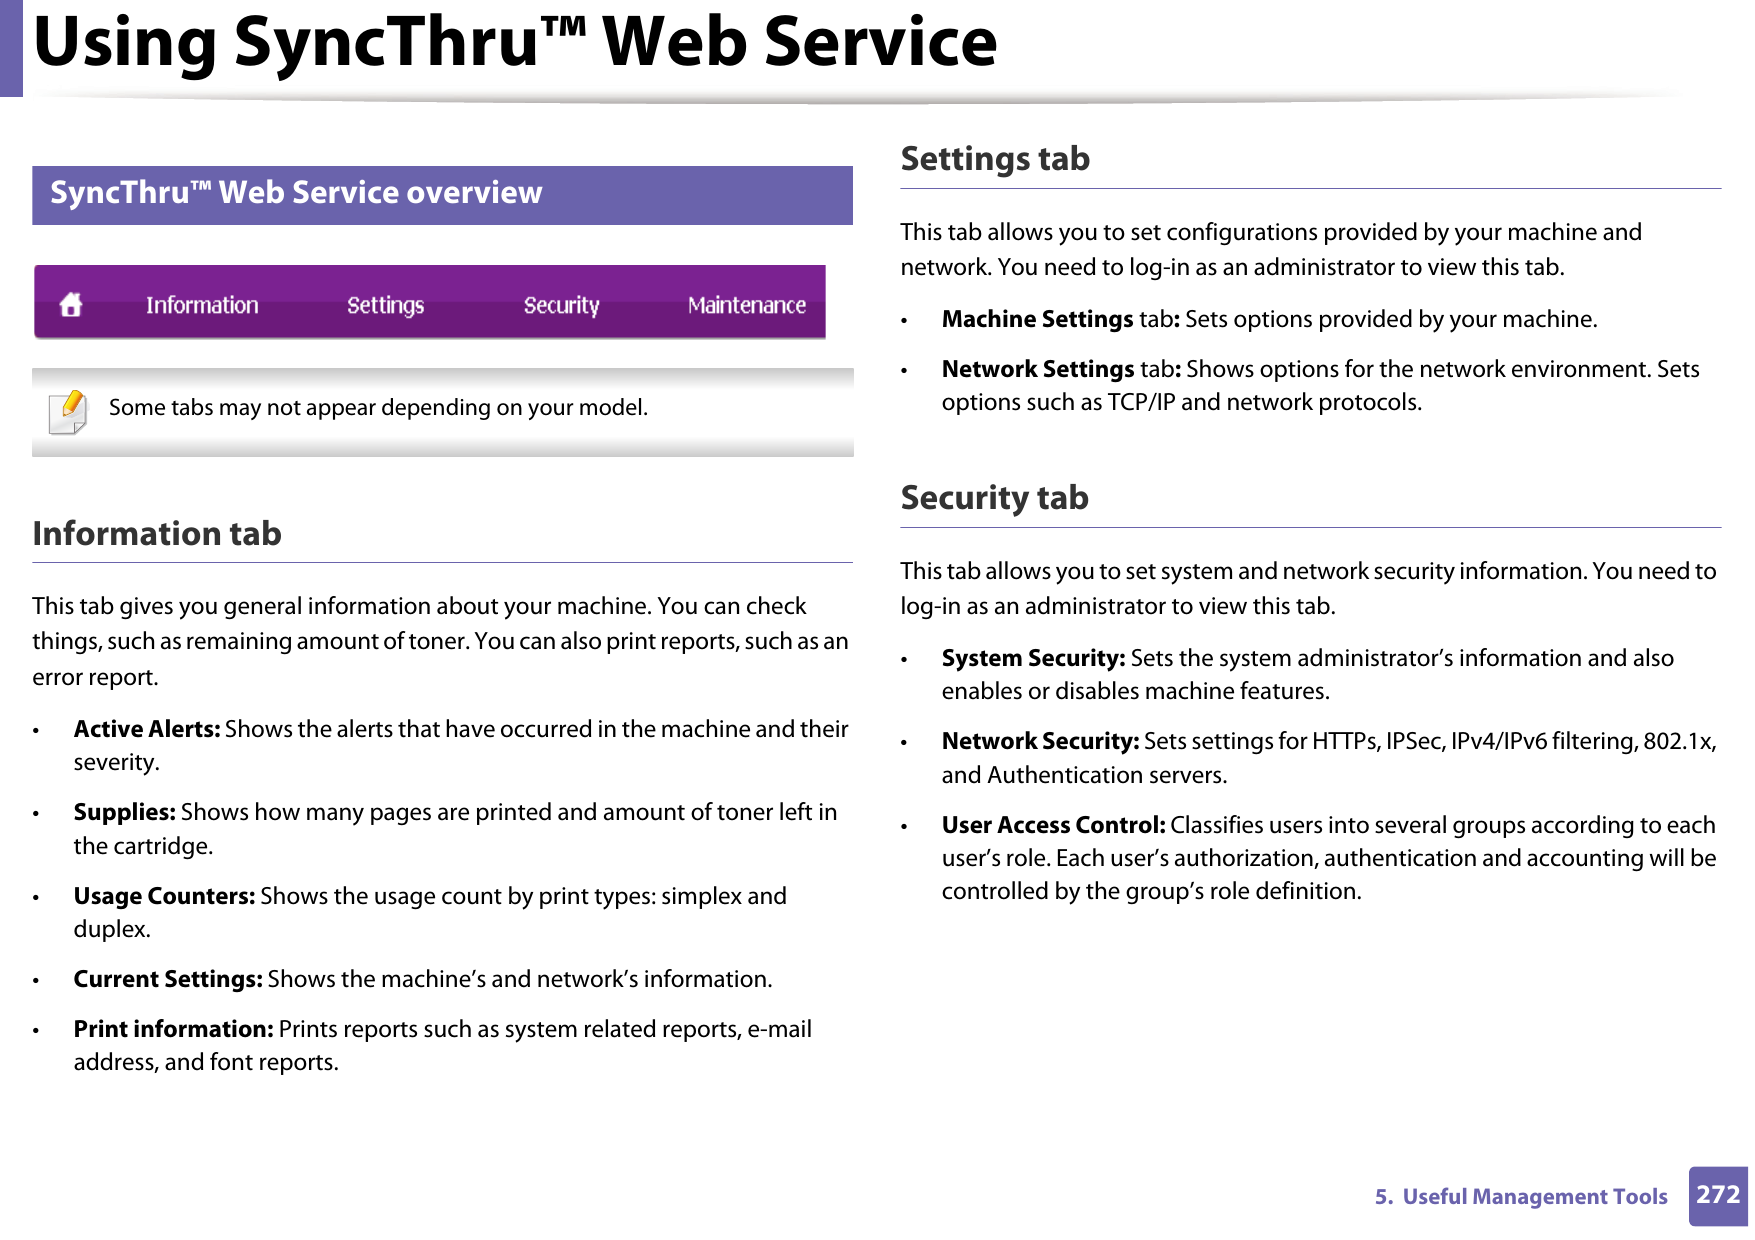
Task: Expand the Security tab section heading
Action: [993, 498]
